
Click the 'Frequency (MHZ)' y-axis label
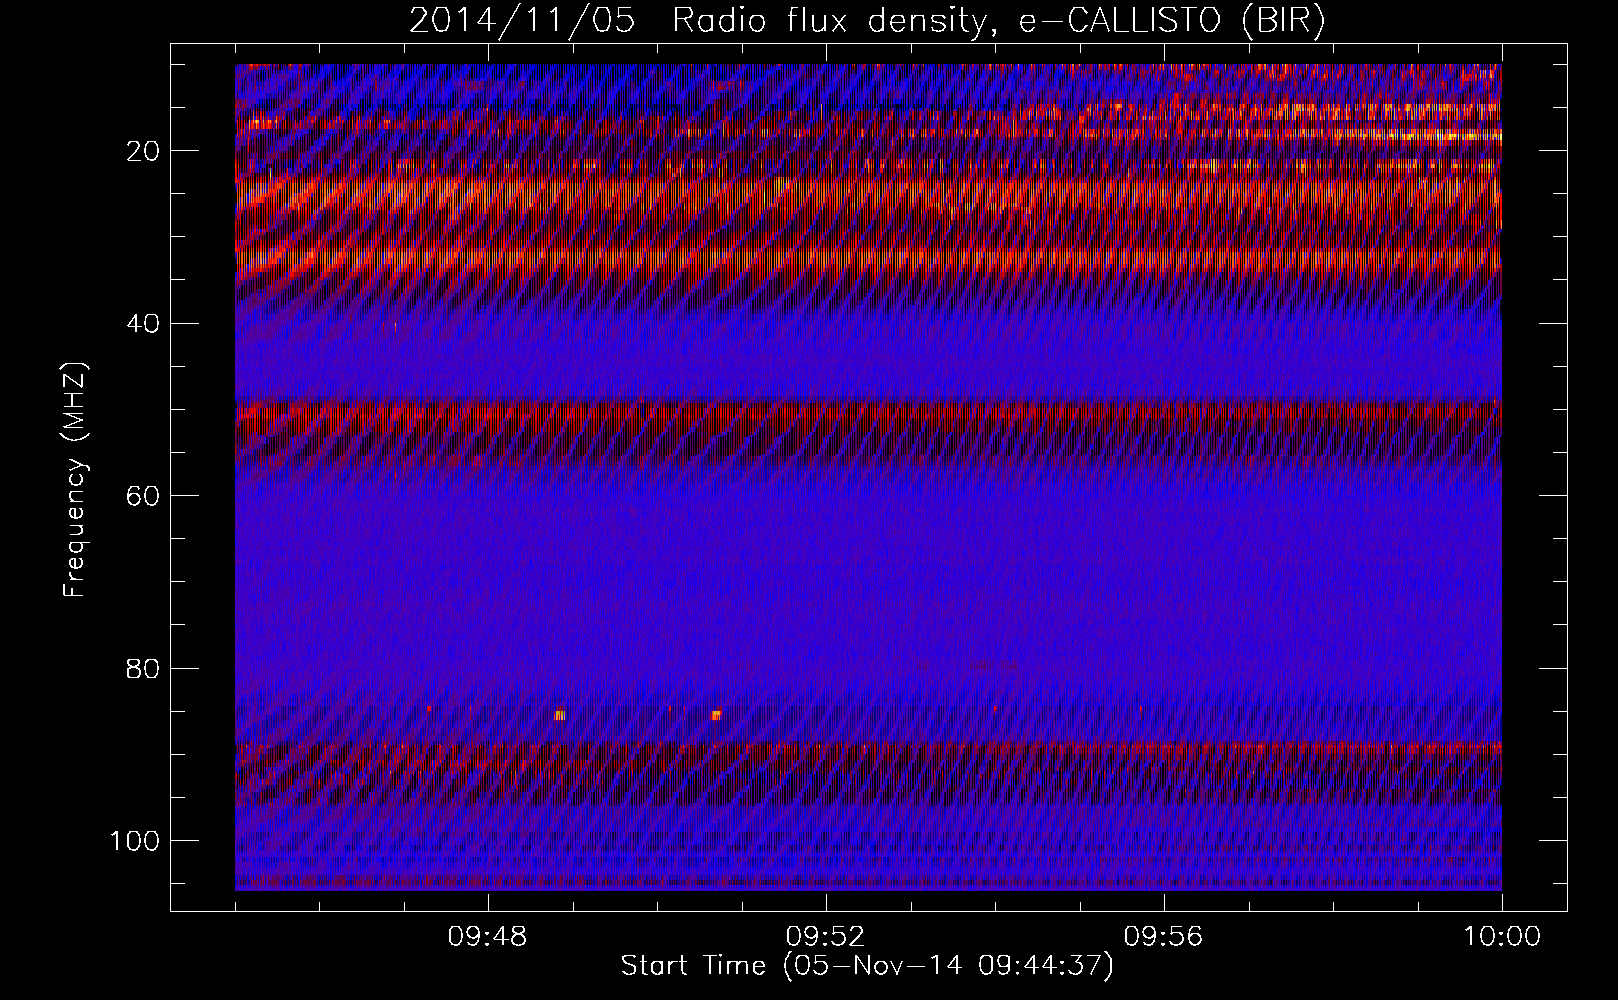tap(75, 480)
